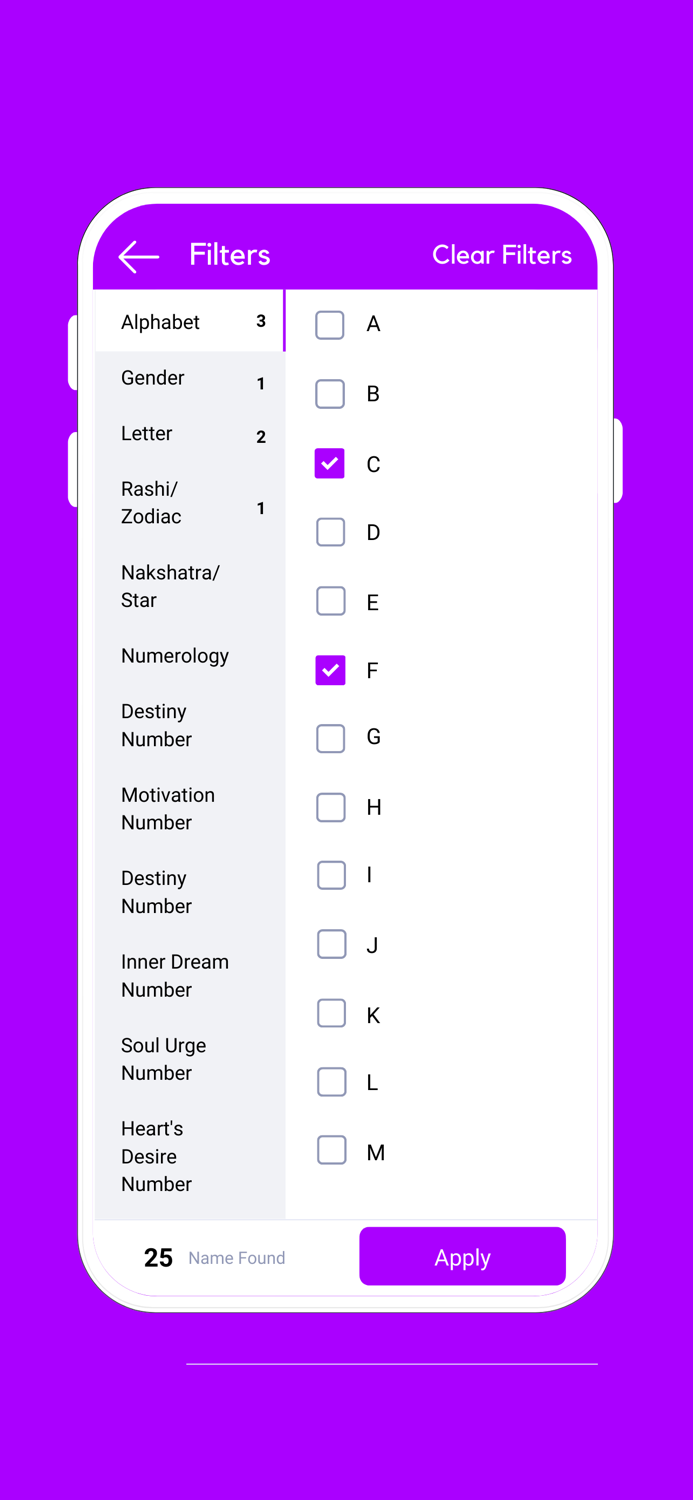This screenshot has width=693, height=1500.
Task: Click Clear Filters
Action: [x=502, y=256]
